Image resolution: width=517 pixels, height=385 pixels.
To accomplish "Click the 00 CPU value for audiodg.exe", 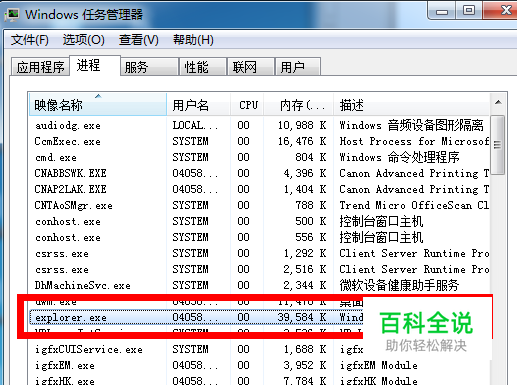I will [x=243, y=125].
